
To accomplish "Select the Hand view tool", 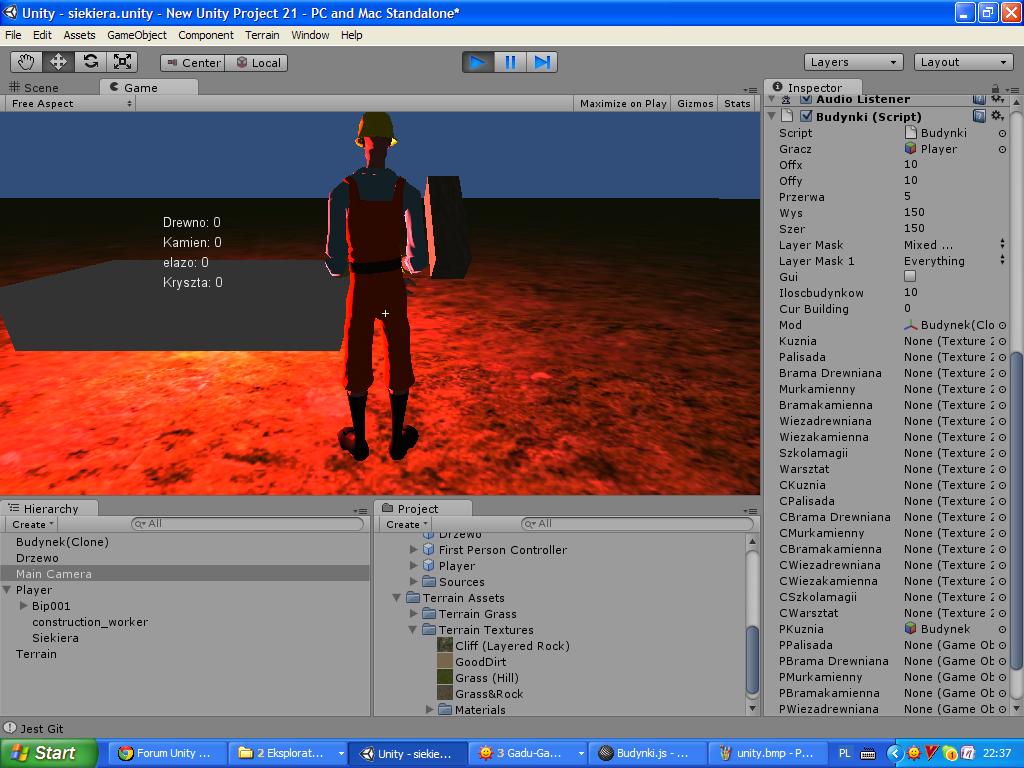I will tap(26, 62).
